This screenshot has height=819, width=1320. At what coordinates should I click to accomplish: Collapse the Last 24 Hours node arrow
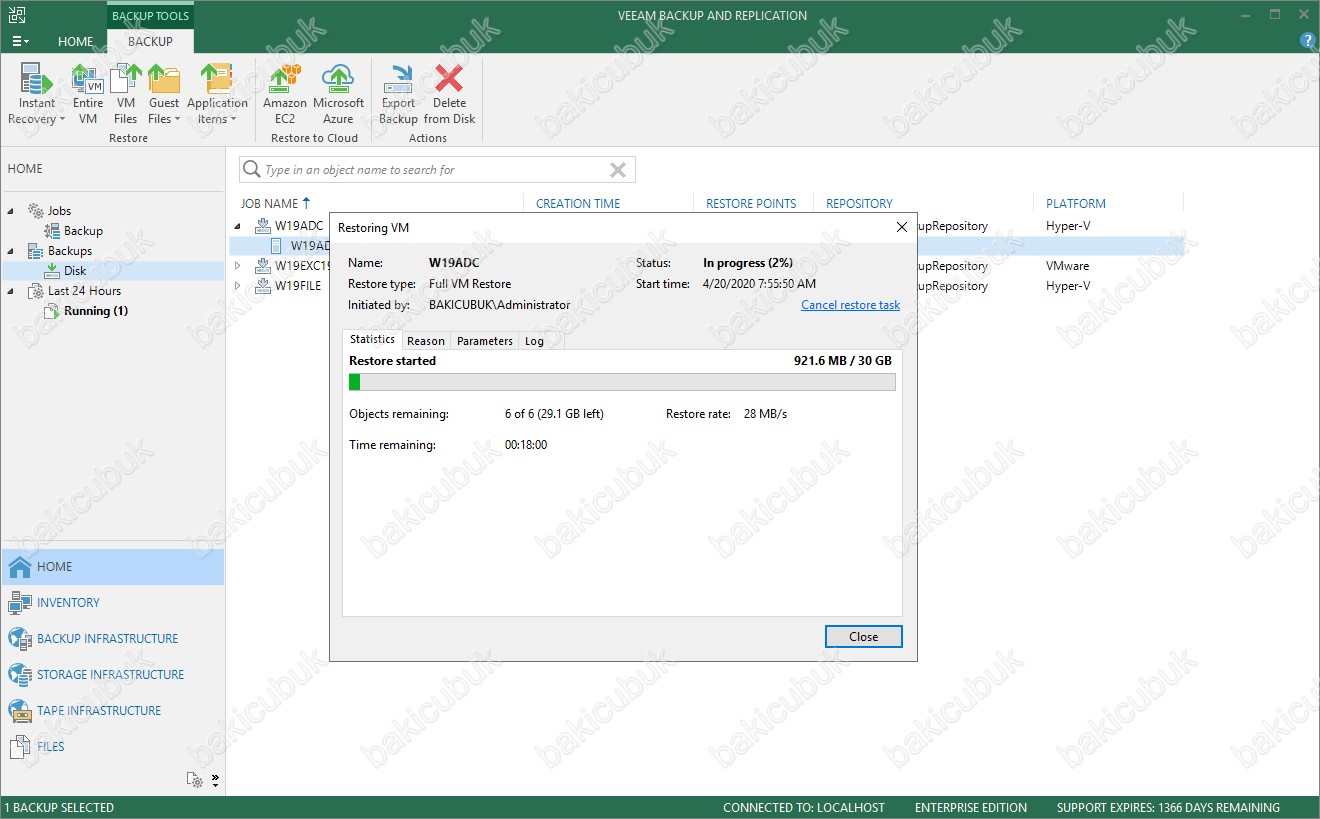[12, 291]
